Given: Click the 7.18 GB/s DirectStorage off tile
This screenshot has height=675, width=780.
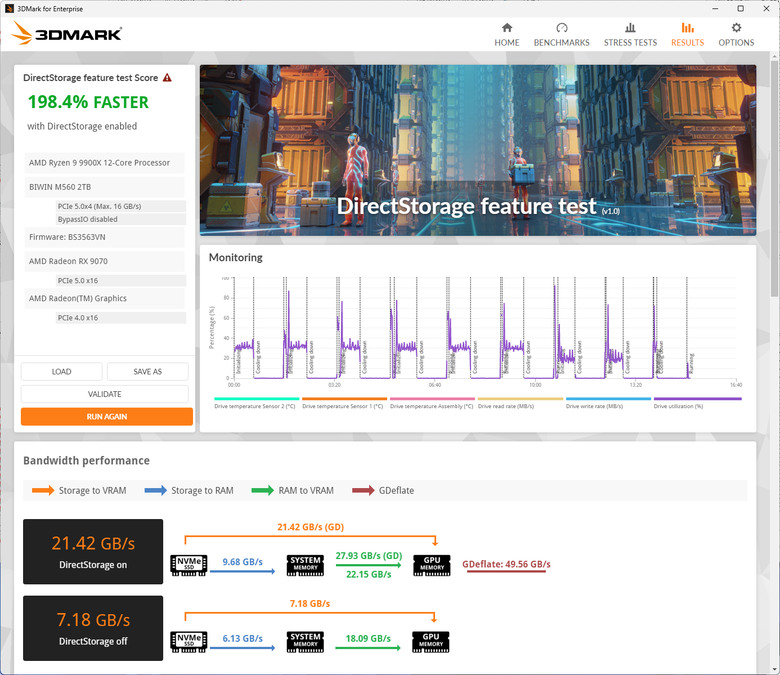Looking at the screenshot, I should tap(93, 628).
